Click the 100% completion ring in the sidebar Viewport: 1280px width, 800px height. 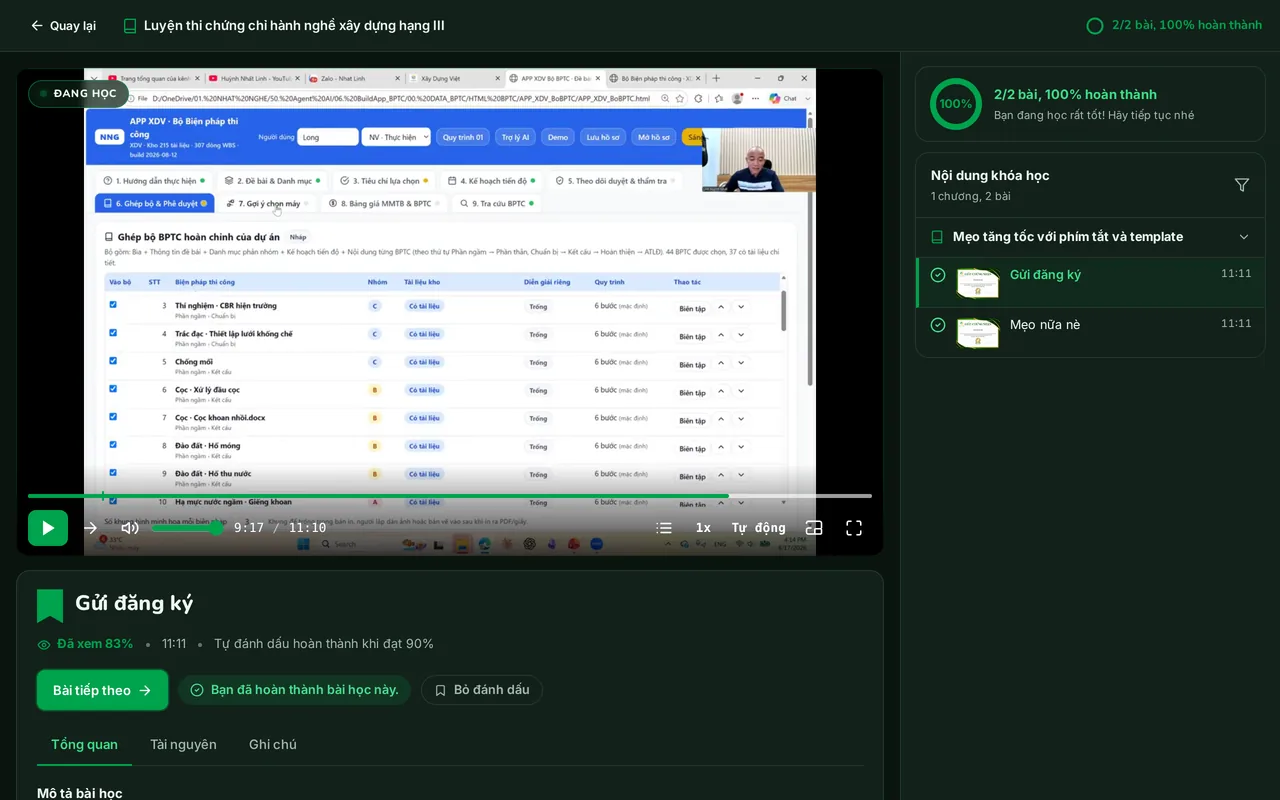coord(956,104)
